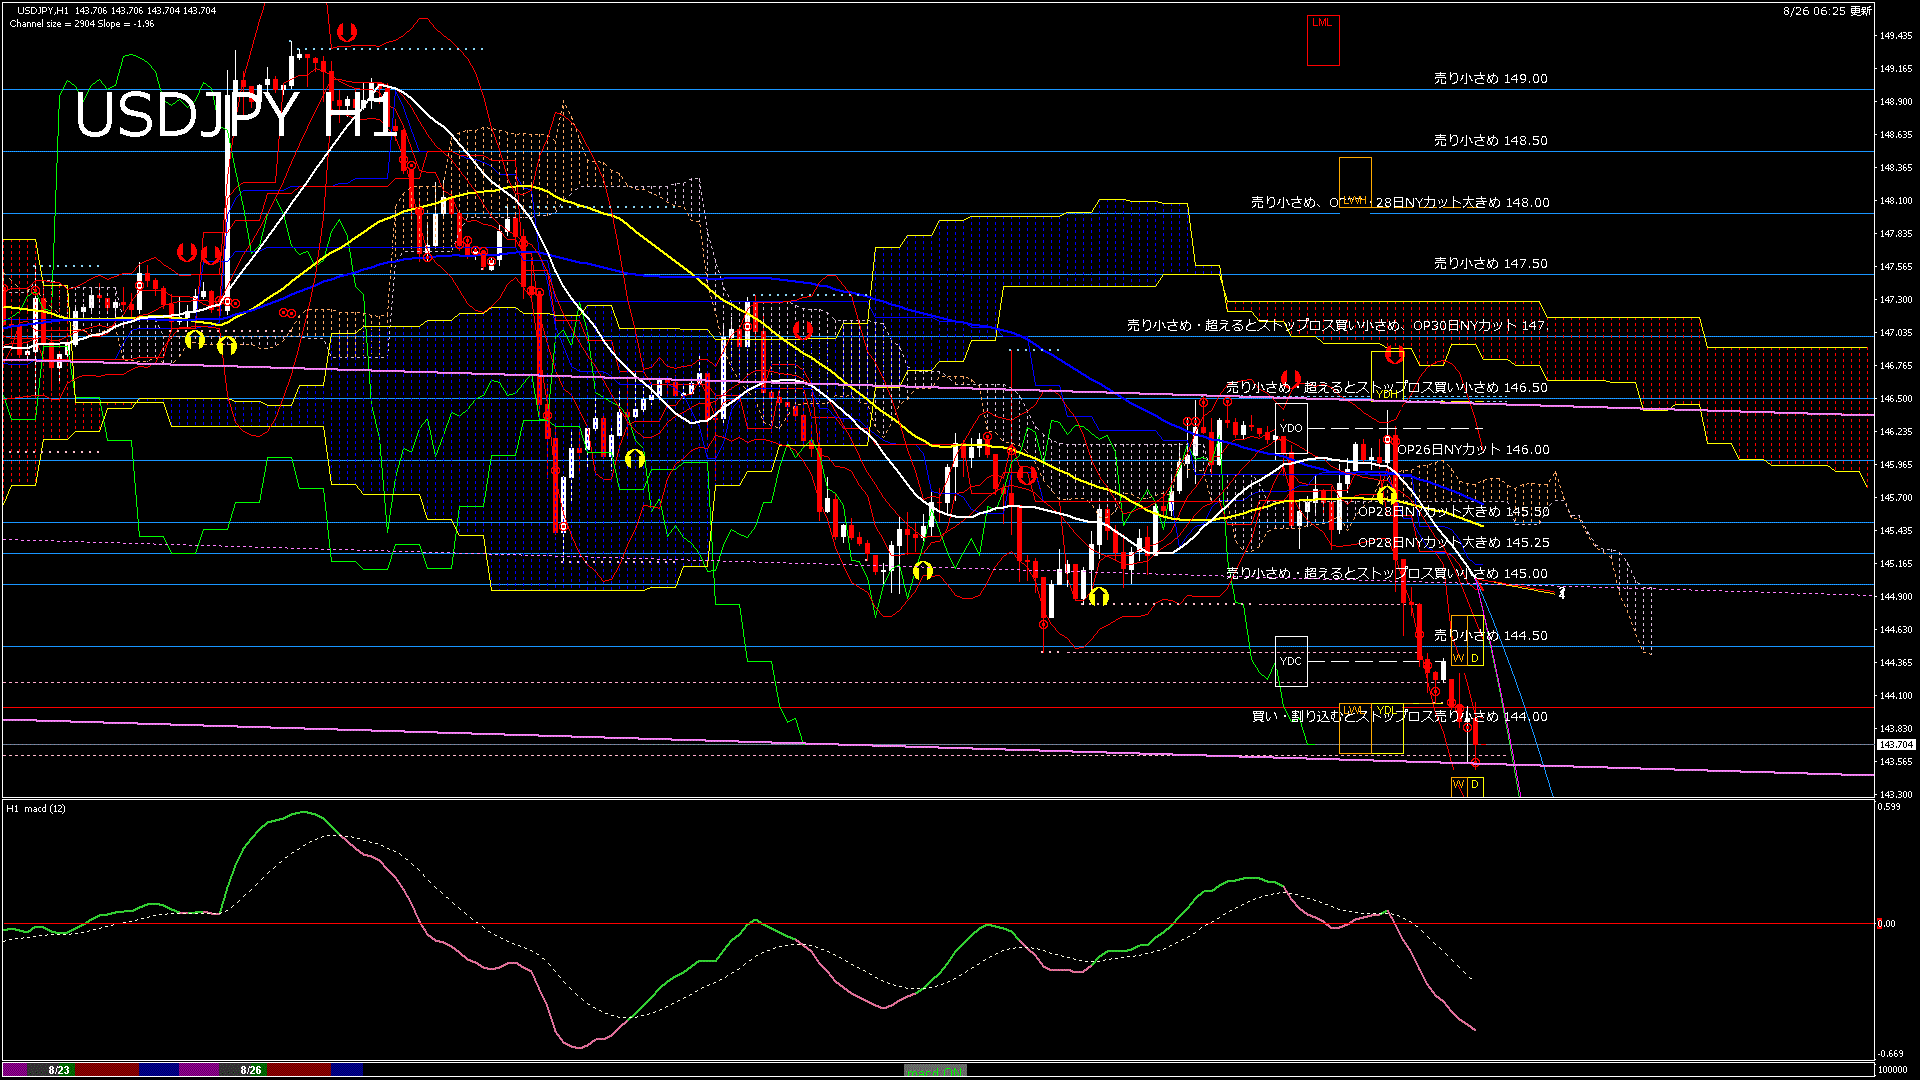Select the YDC label box

1291,661
